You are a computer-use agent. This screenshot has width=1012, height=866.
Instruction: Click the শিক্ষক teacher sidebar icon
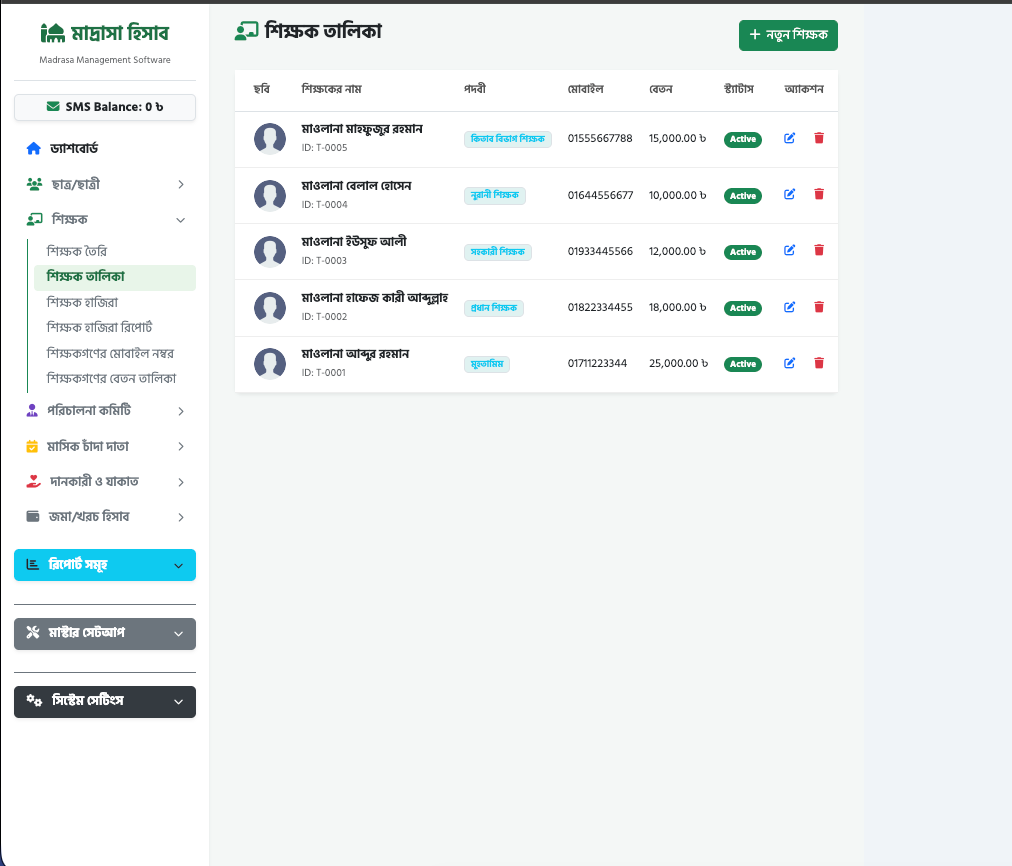[x=34, y=219]
